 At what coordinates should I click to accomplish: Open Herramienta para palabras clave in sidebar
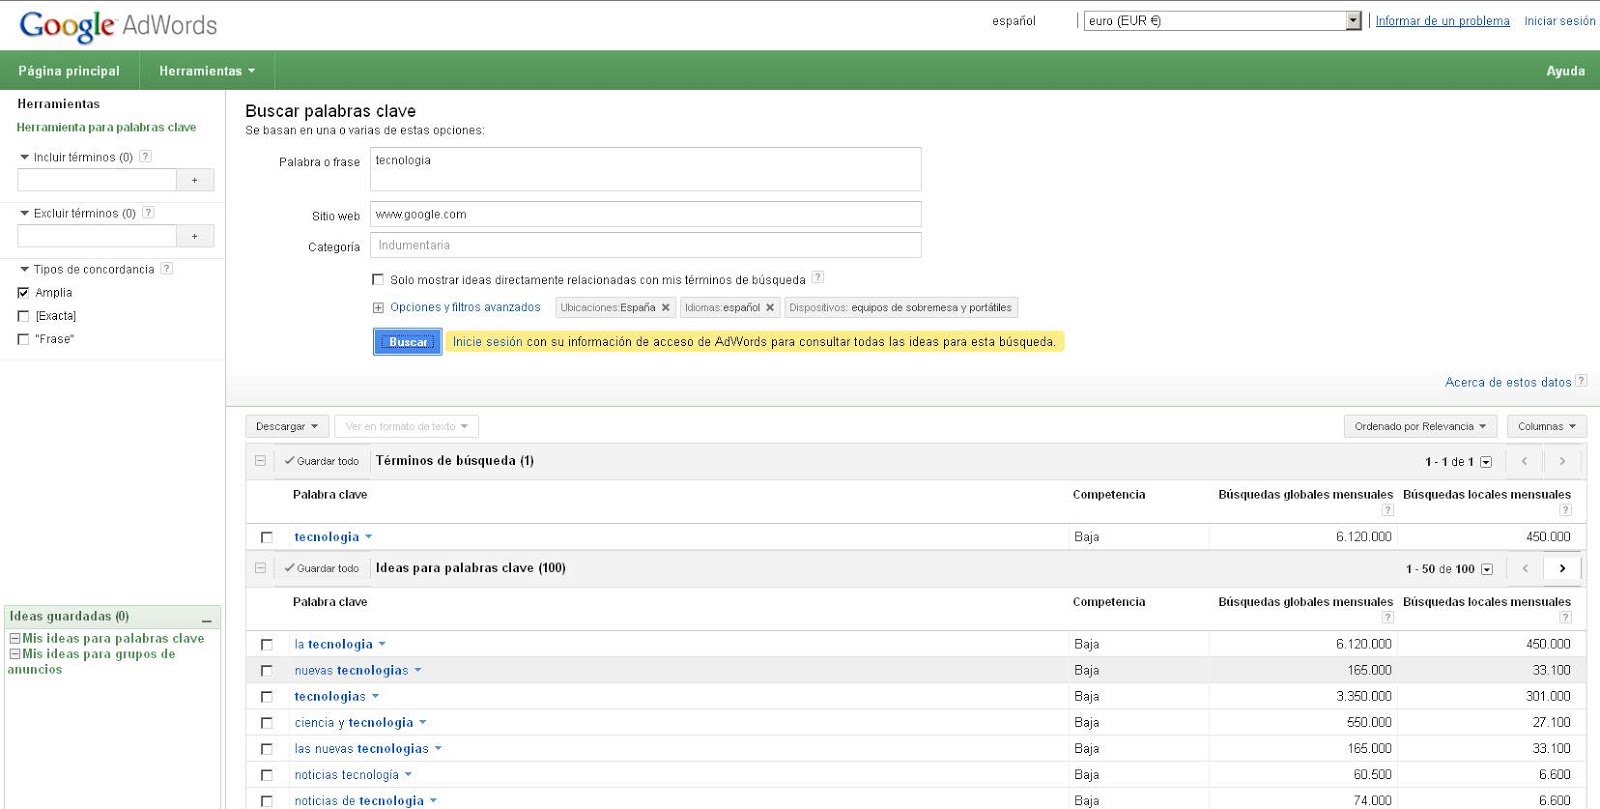106,127
